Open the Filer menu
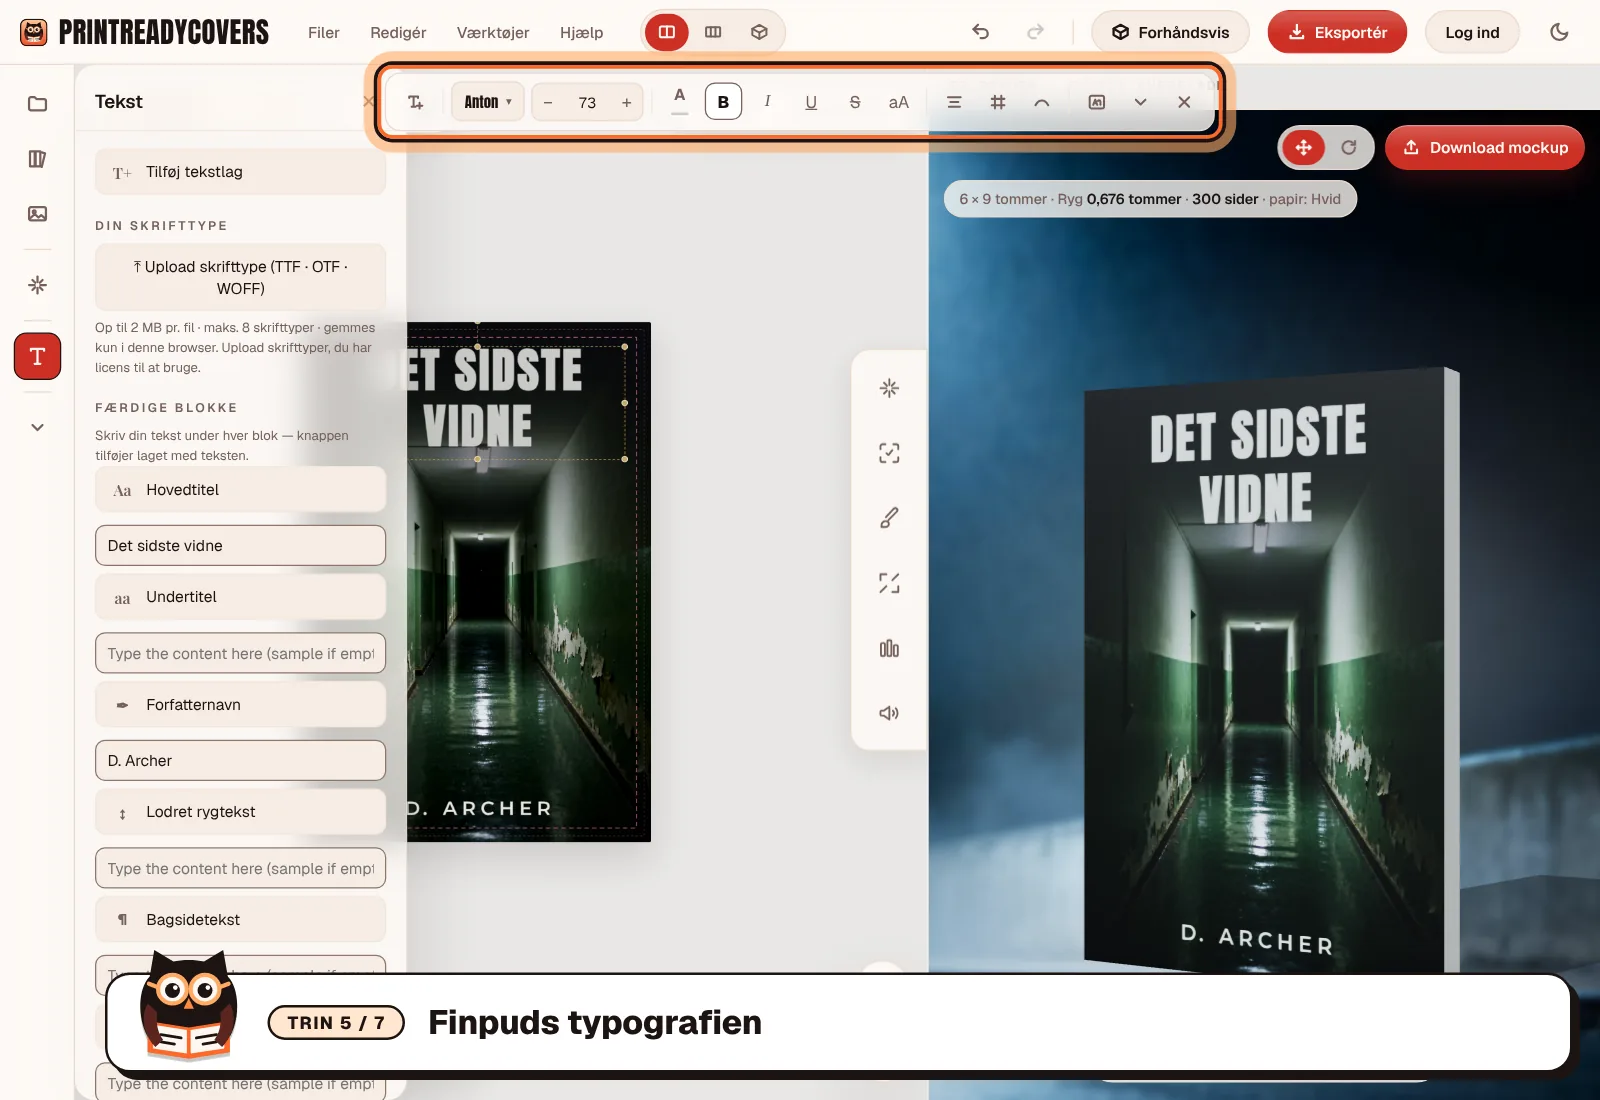The height and width of the screenshot is (1100, 1600). tap(324, 32)
